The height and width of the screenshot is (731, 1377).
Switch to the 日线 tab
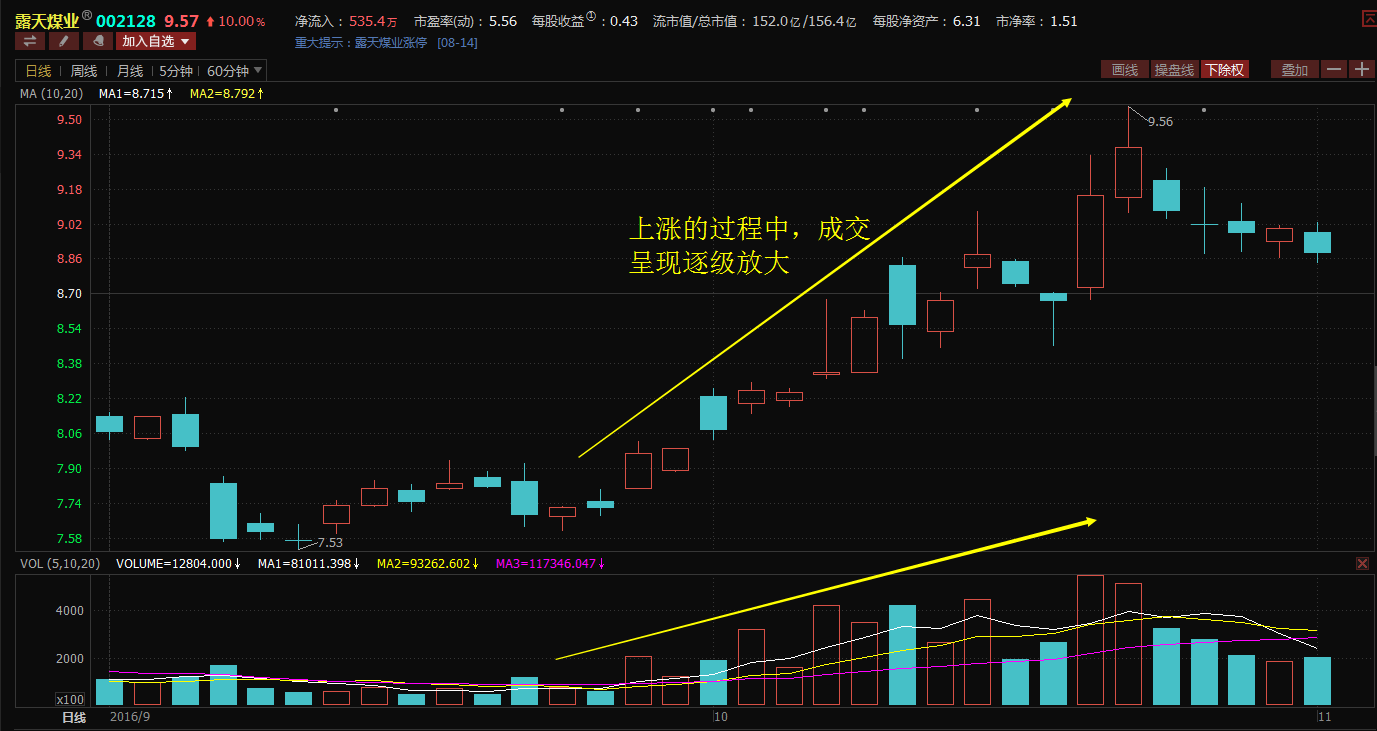click(38, 71)
